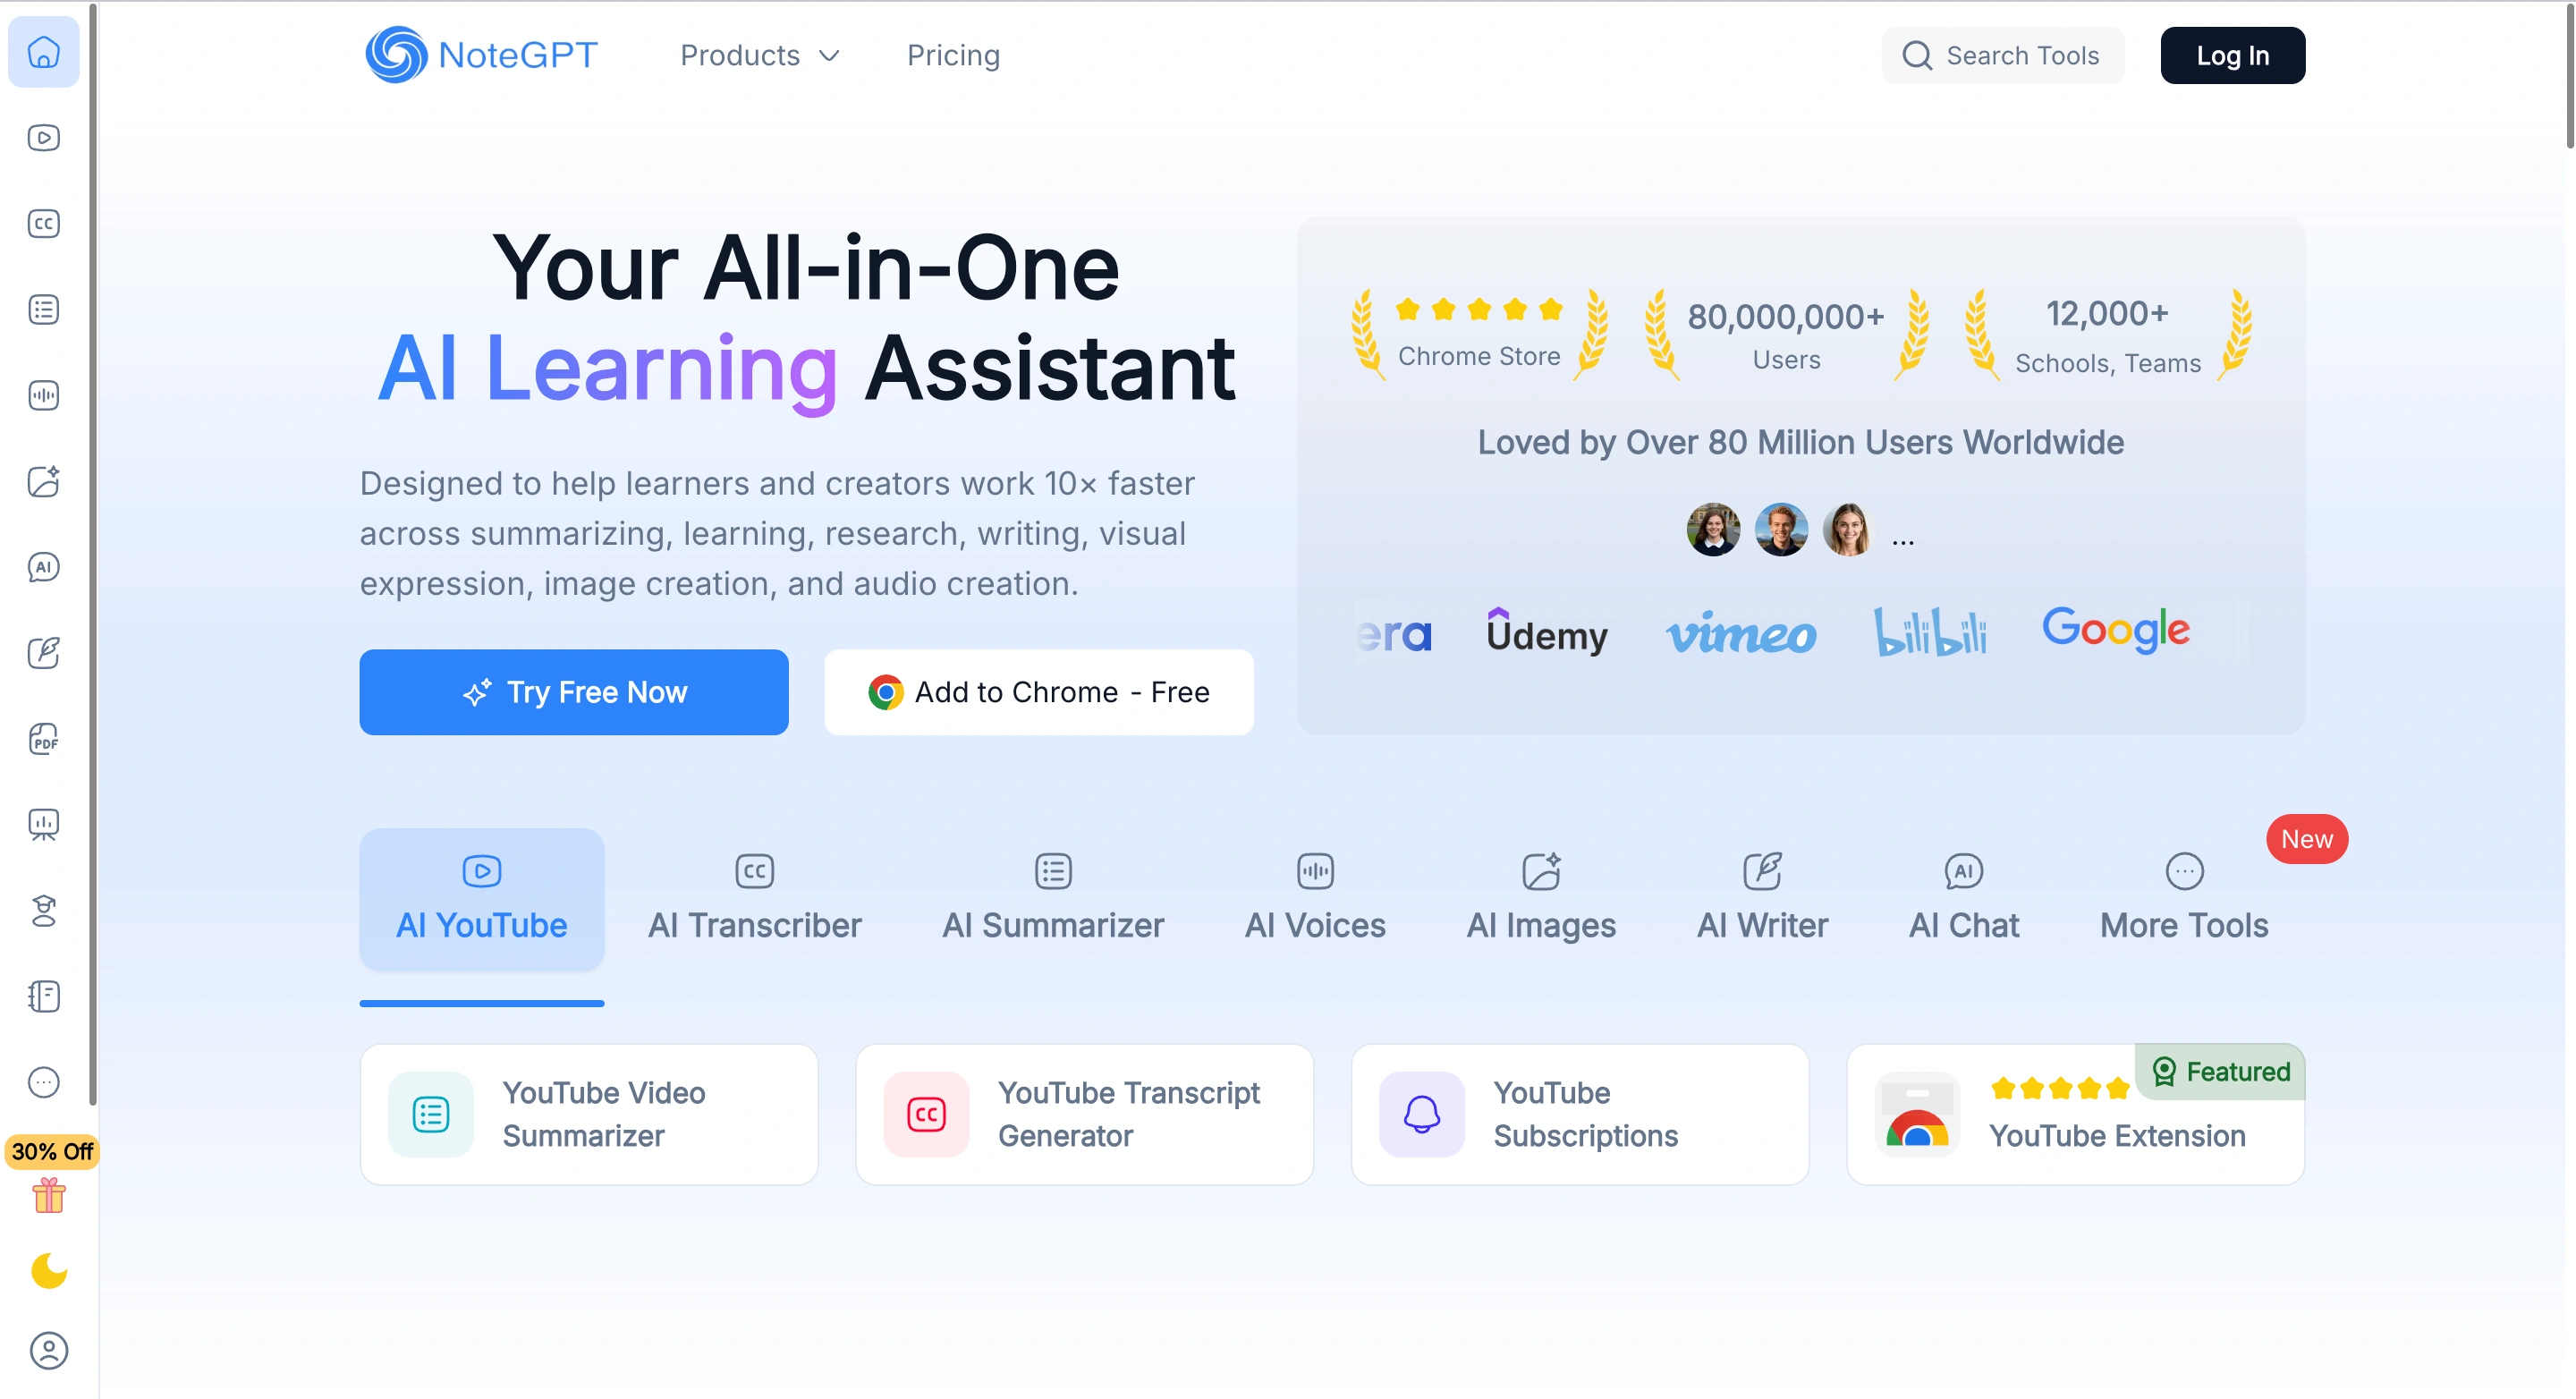
Task: Click the sidebar more options ellipsis
Action: (43, 1082)
